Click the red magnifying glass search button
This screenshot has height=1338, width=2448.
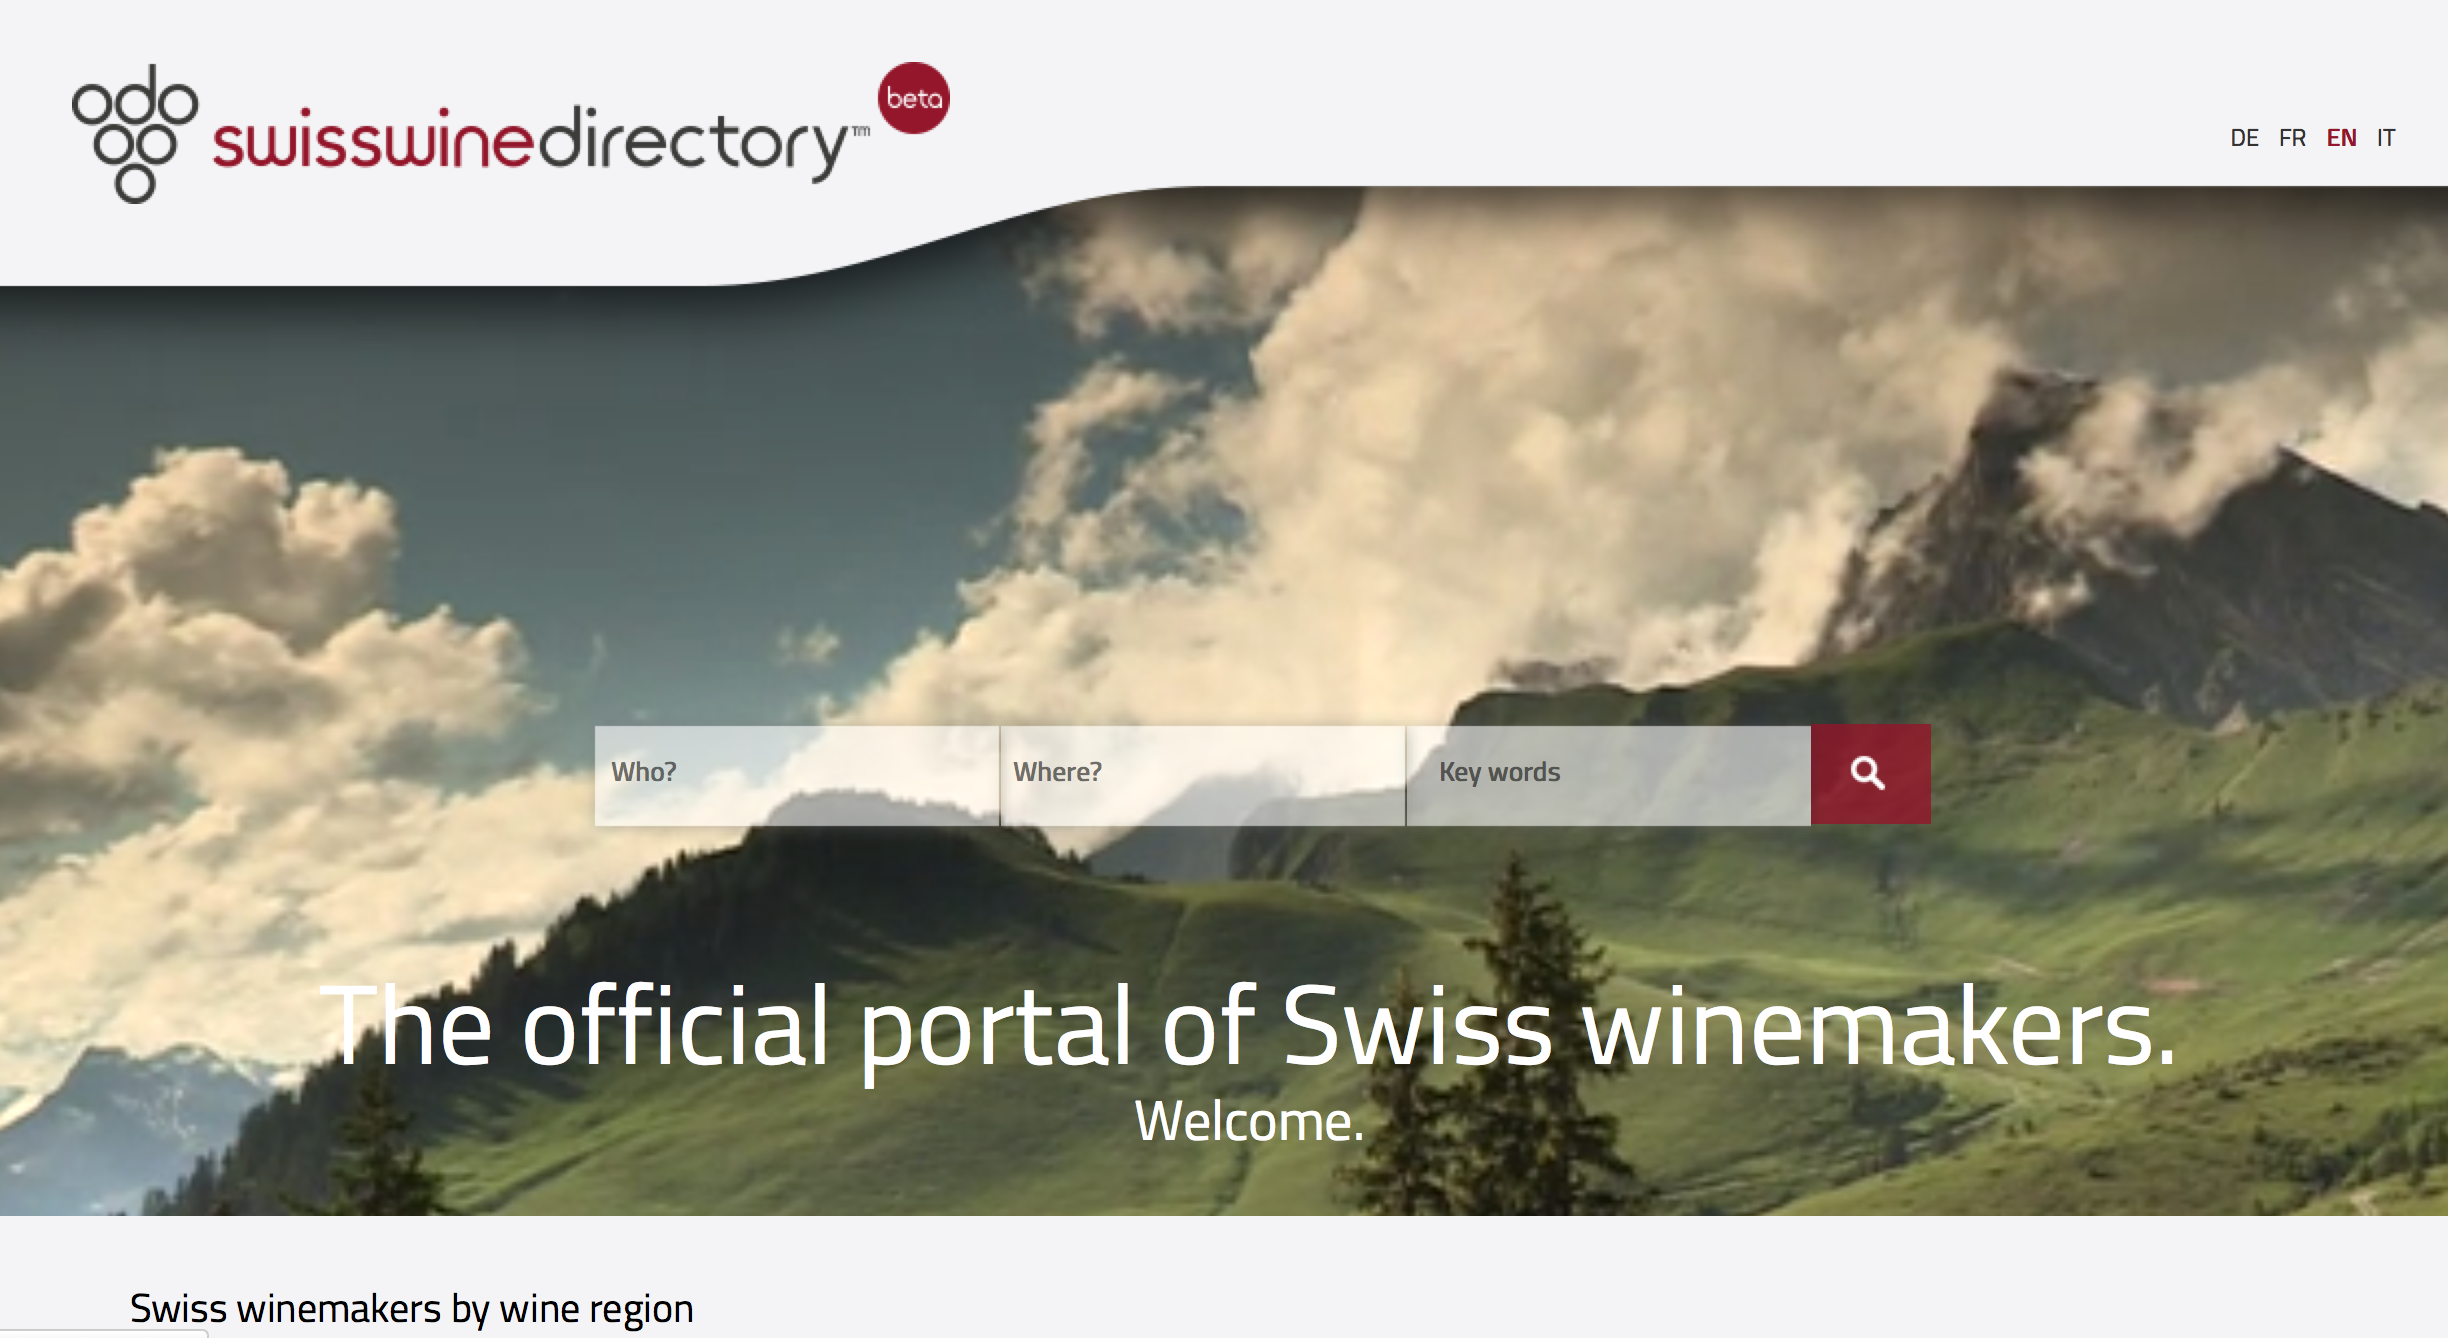[x=1870, y=774]
